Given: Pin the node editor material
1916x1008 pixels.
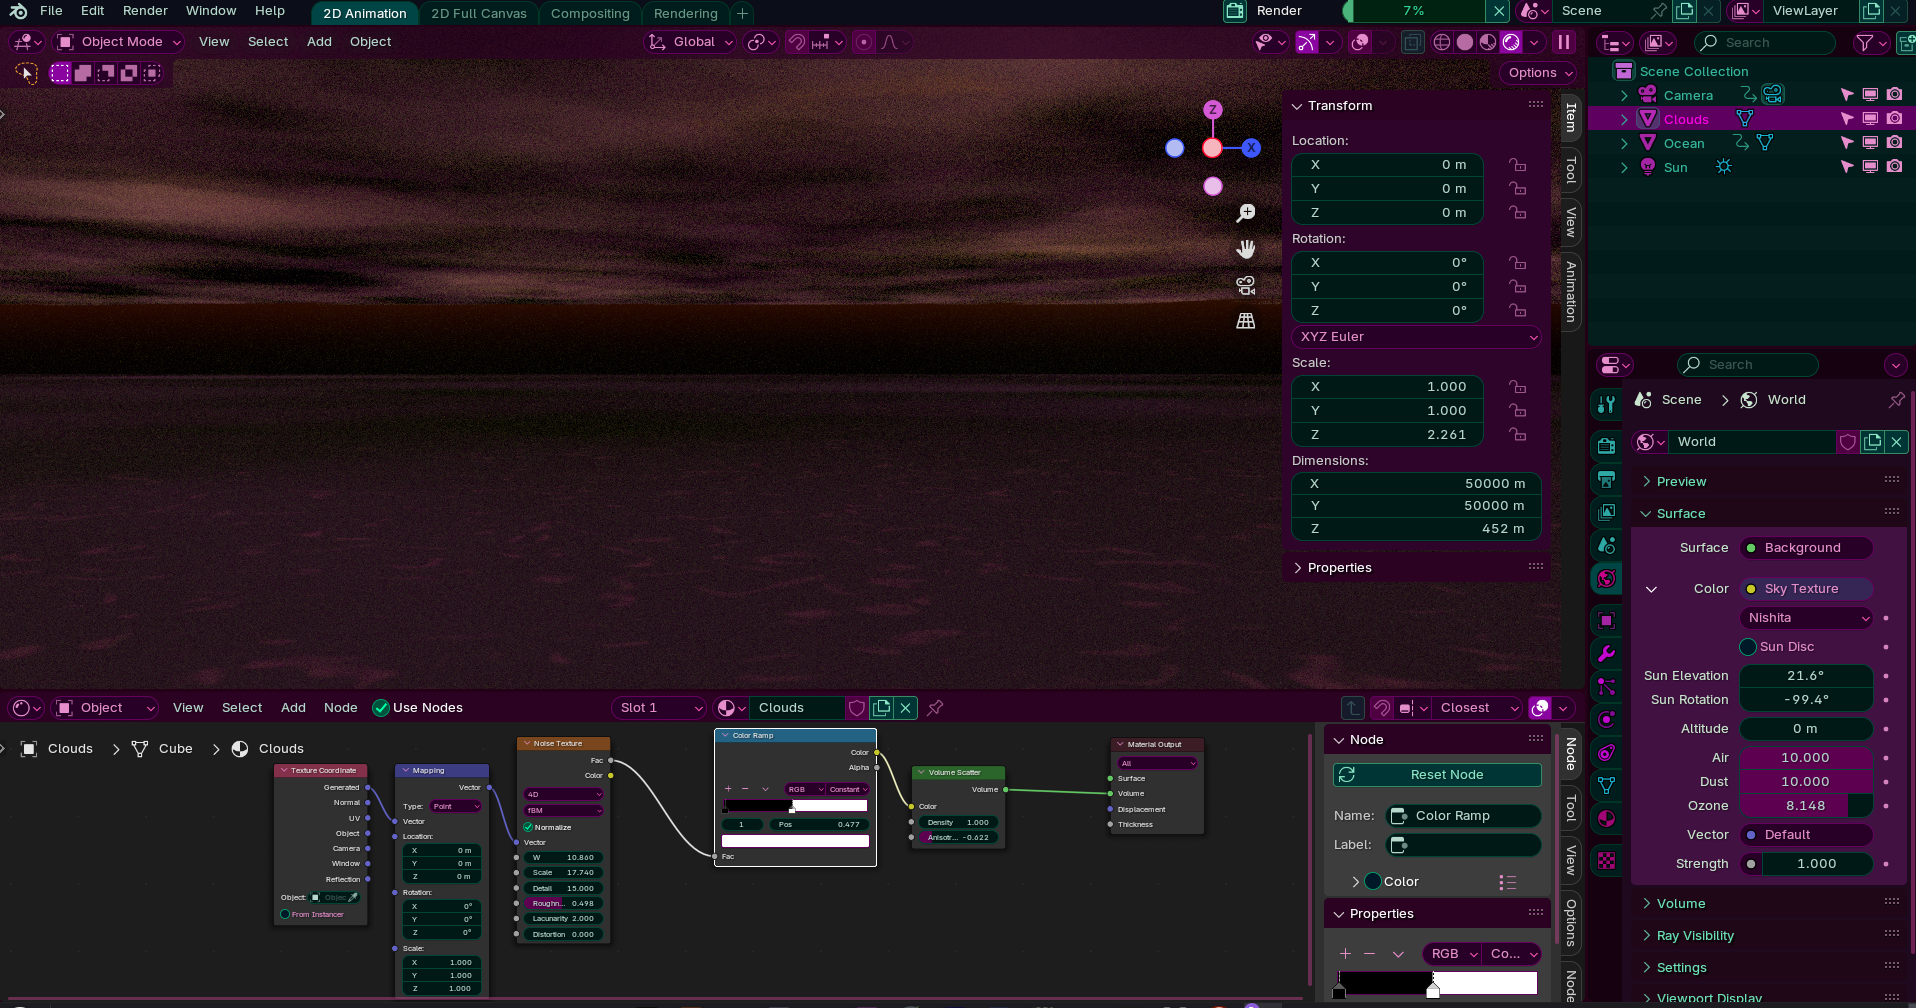Looking at the screenshot, I should pyautogui.click(x=935, y=708).
